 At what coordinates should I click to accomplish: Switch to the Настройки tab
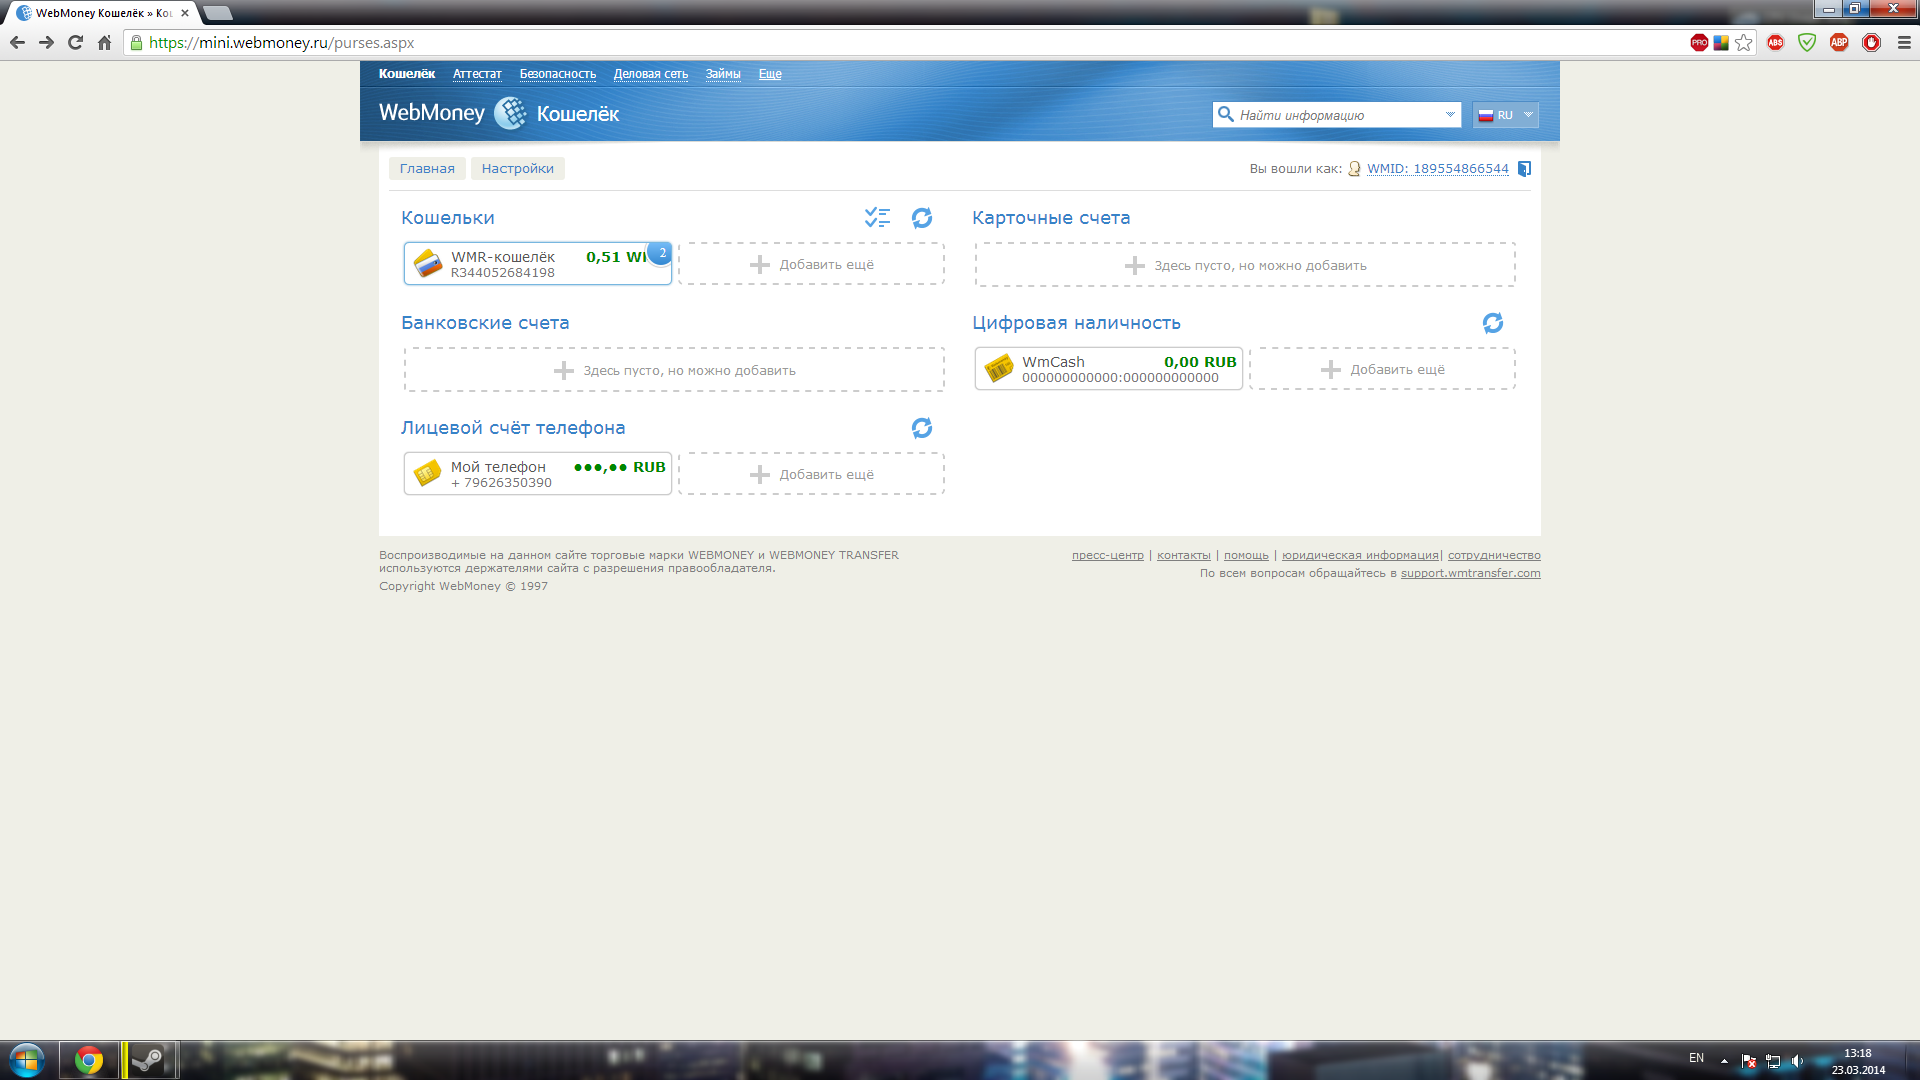click(x=518, y=168)
